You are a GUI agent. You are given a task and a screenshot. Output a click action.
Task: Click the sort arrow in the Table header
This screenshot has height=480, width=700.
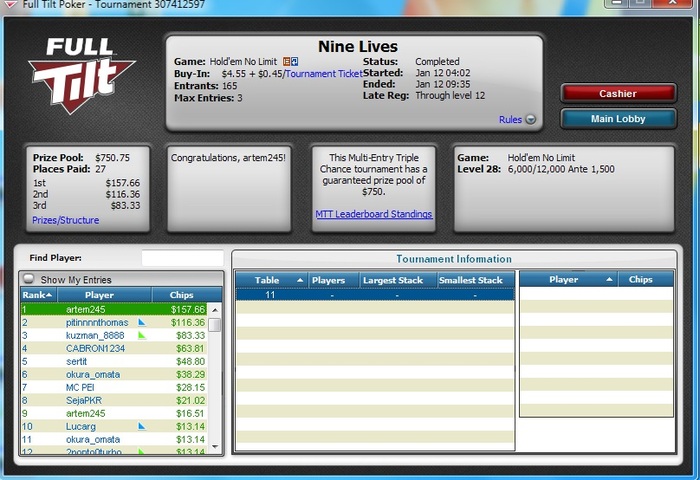[x=300, y=280]
